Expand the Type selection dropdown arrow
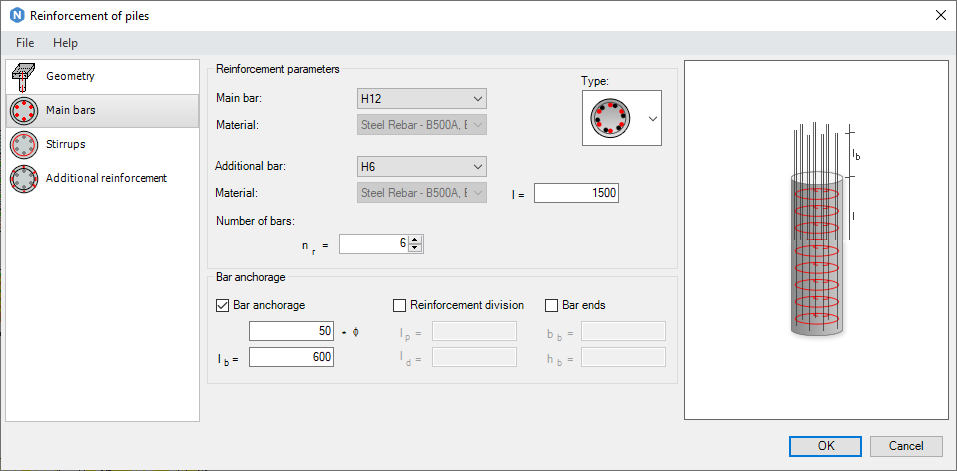Viewport: 957px width, 471px height. pyautogui.click(x=653, y=118)
